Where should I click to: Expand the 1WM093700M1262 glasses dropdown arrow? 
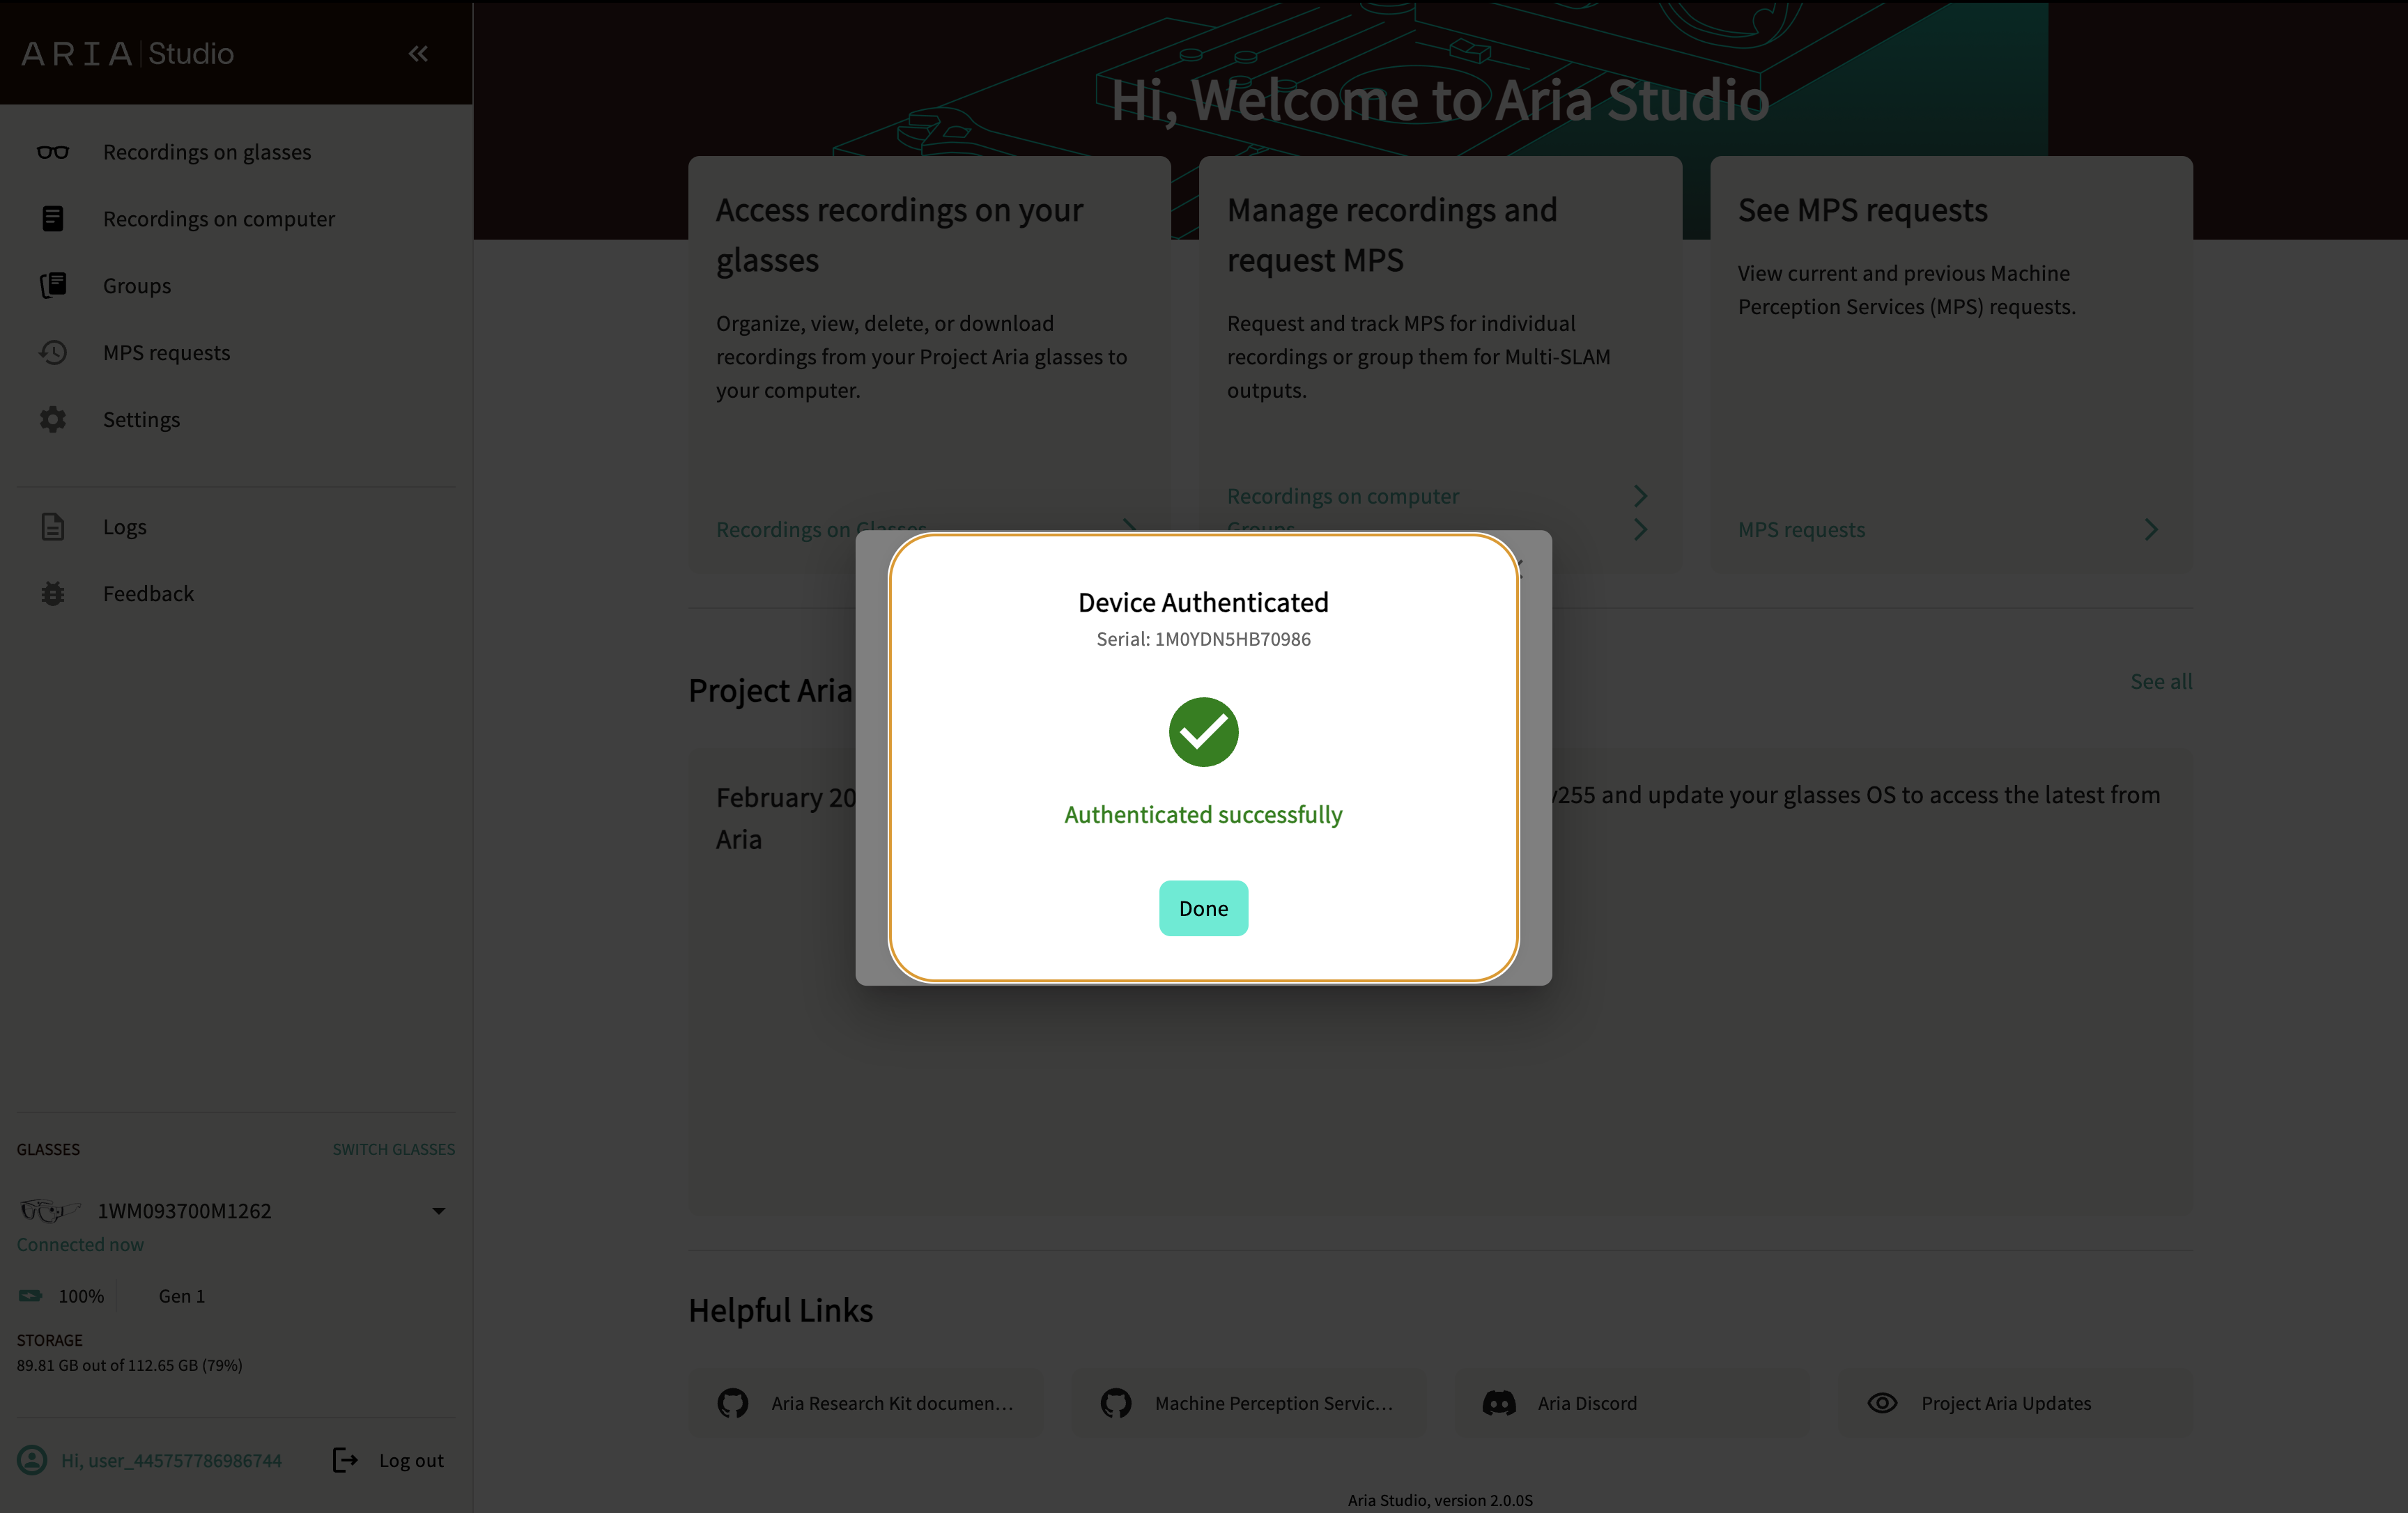[x=438, y=1211]
